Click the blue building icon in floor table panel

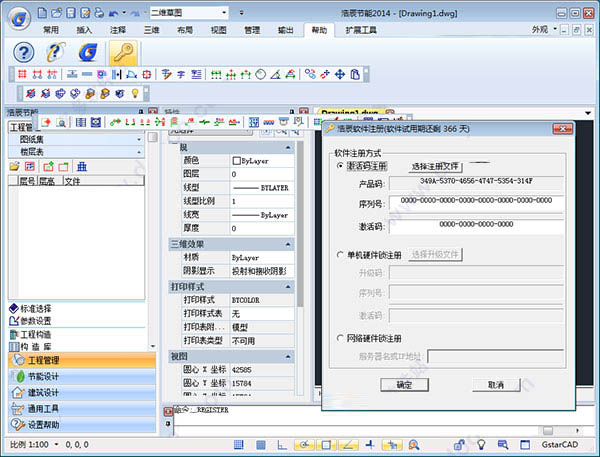(82, 166)
